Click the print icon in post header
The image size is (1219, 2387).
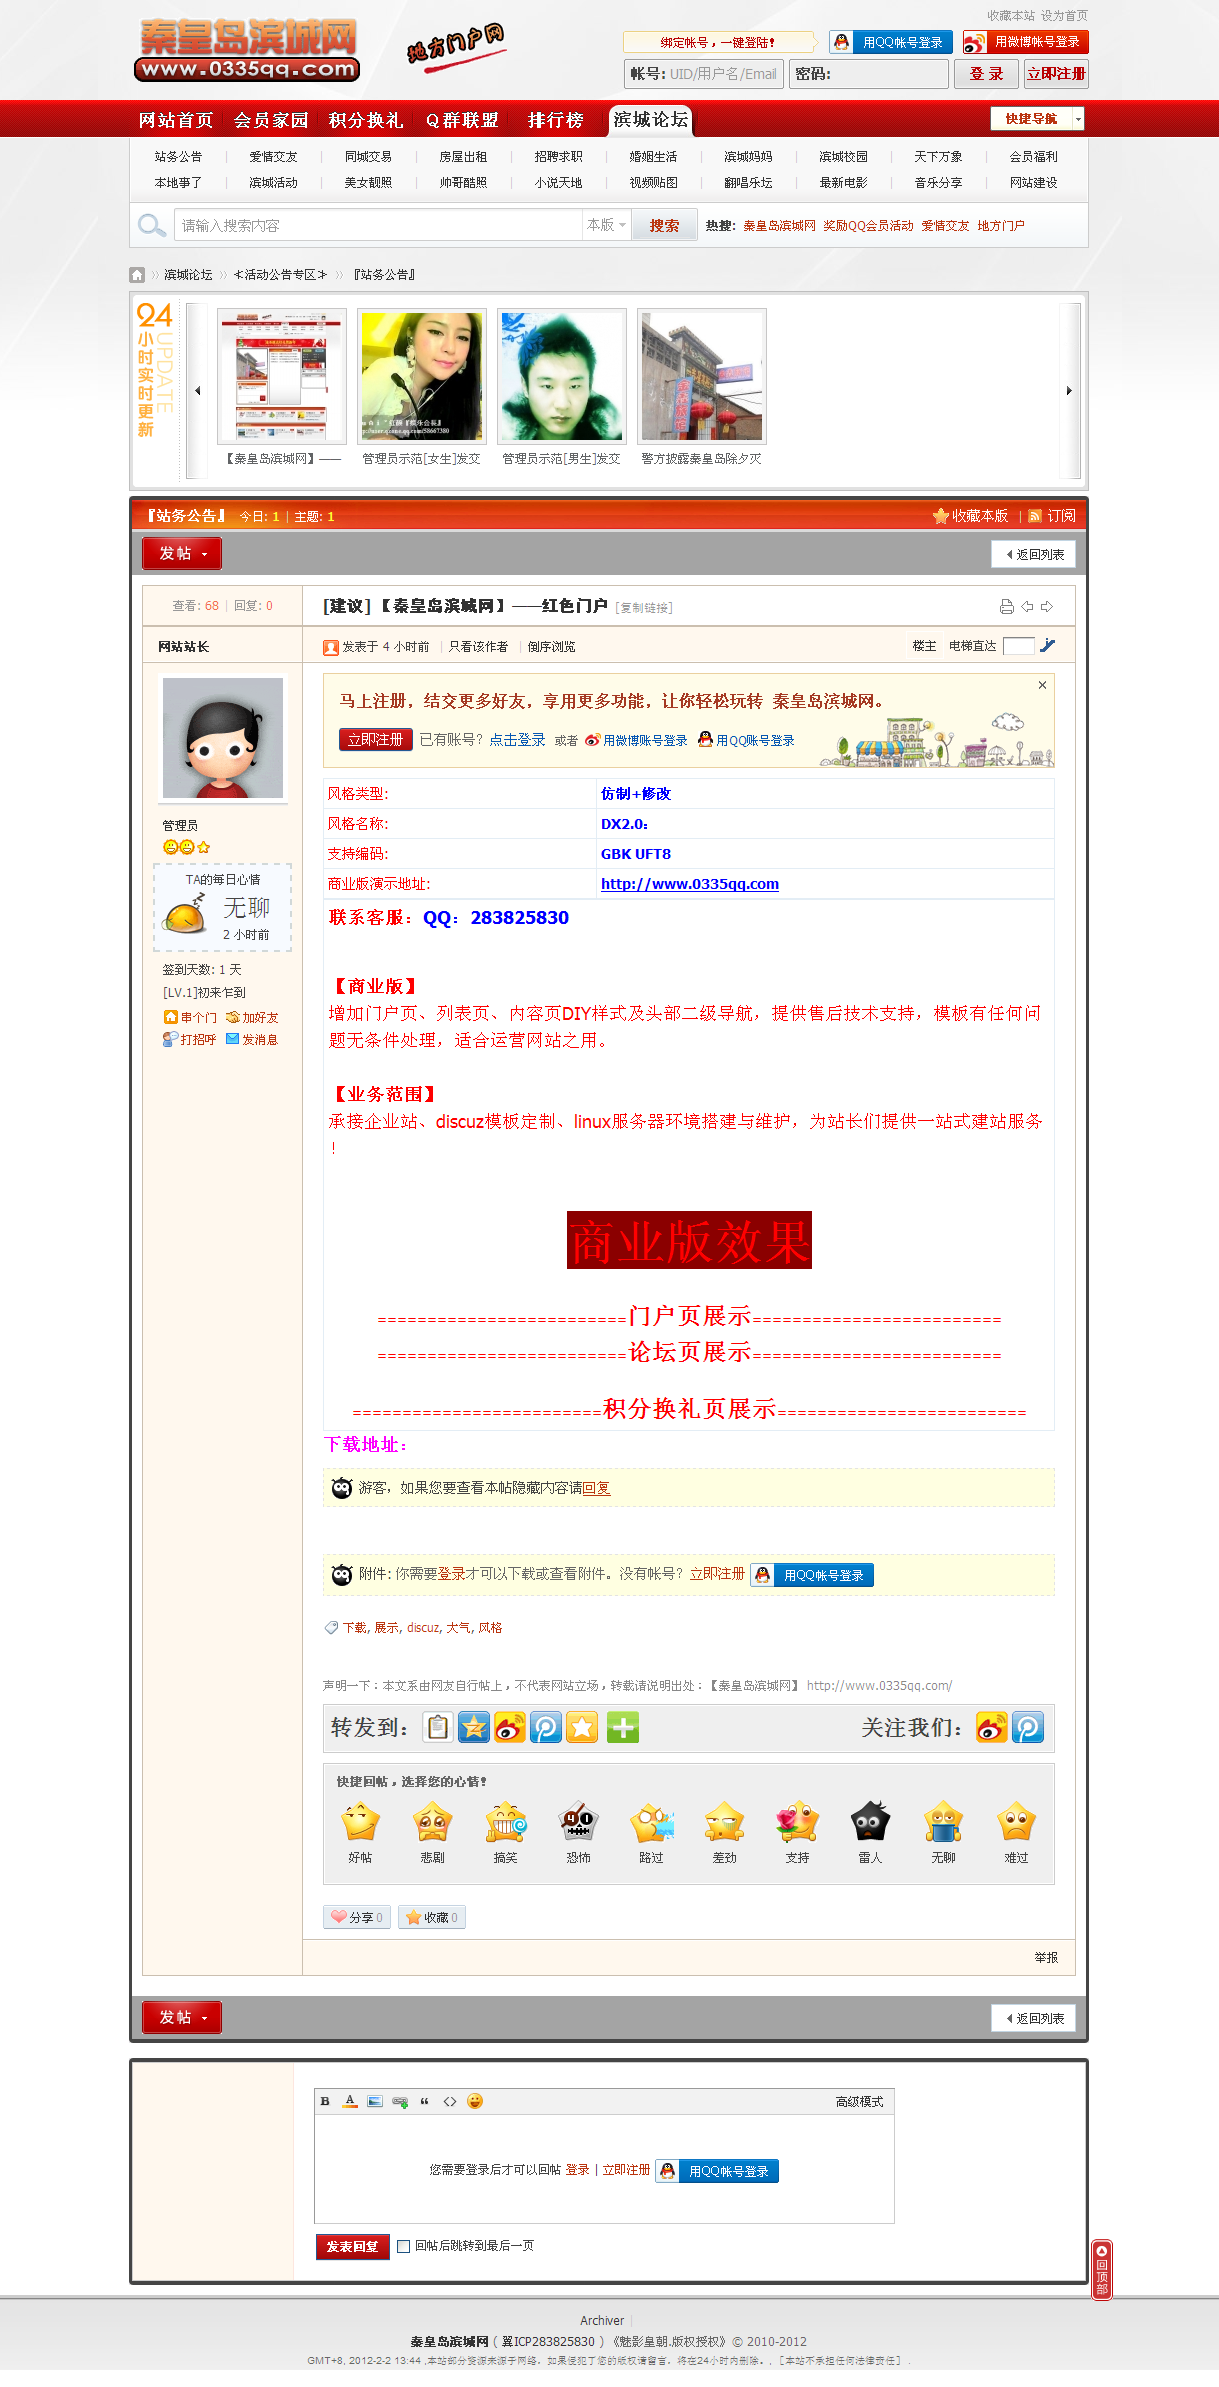[1007, 607]
